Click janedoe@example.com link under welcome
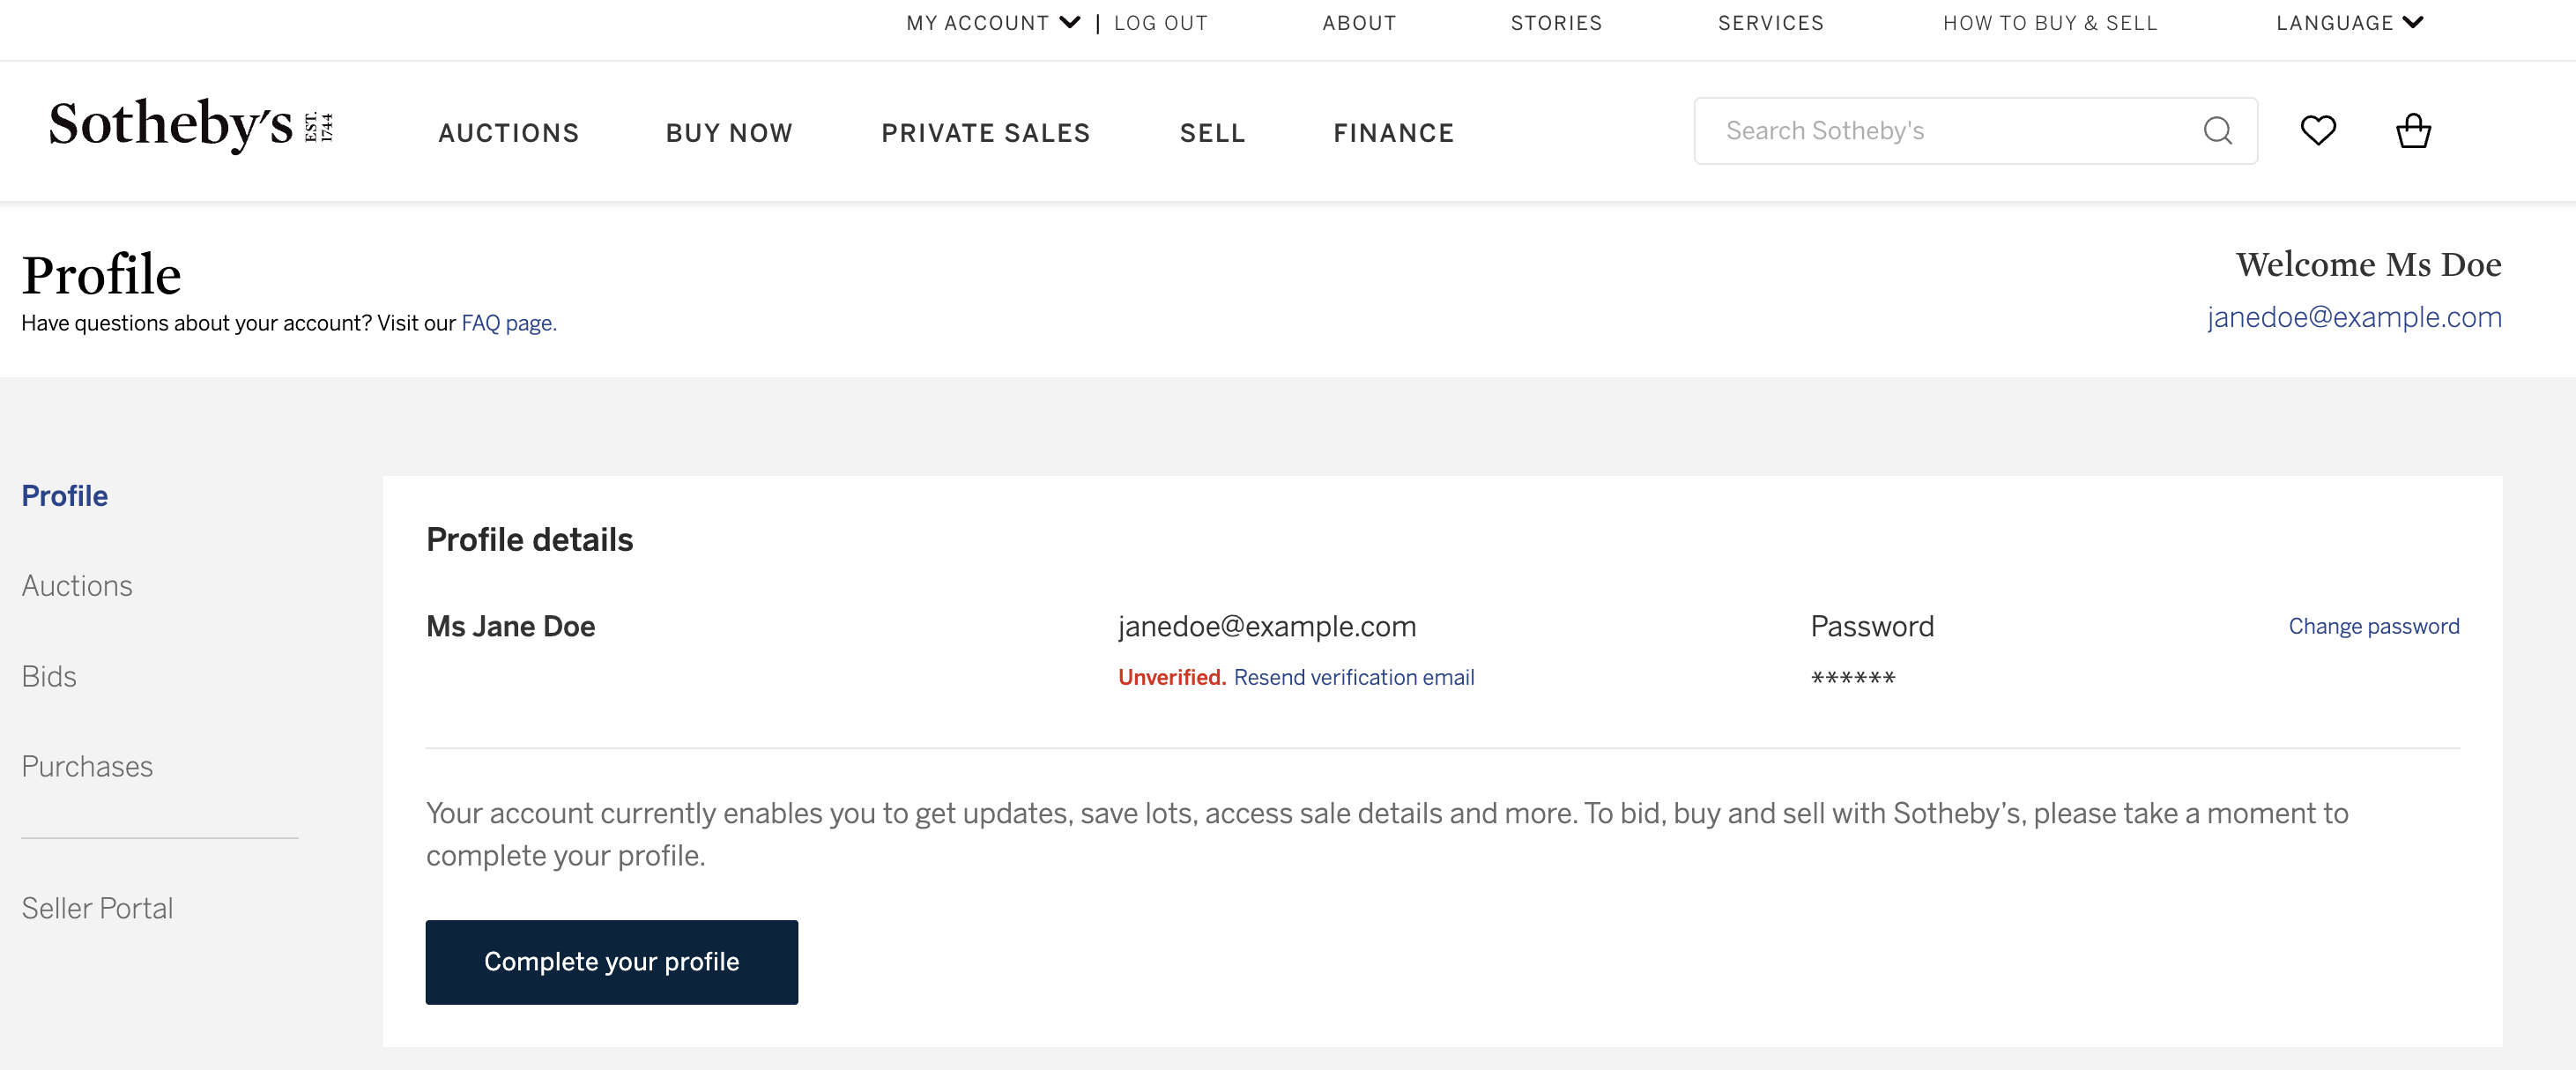The width and height of the screenshot is (2576, 1070). (2354, 317)
